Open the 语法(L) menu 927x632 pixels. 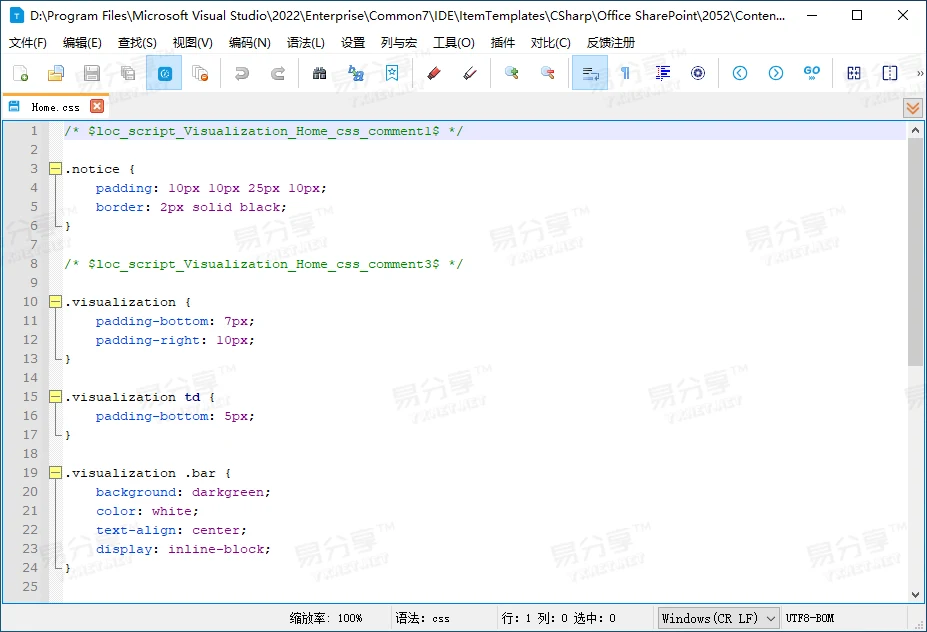[x=306, y=42]
